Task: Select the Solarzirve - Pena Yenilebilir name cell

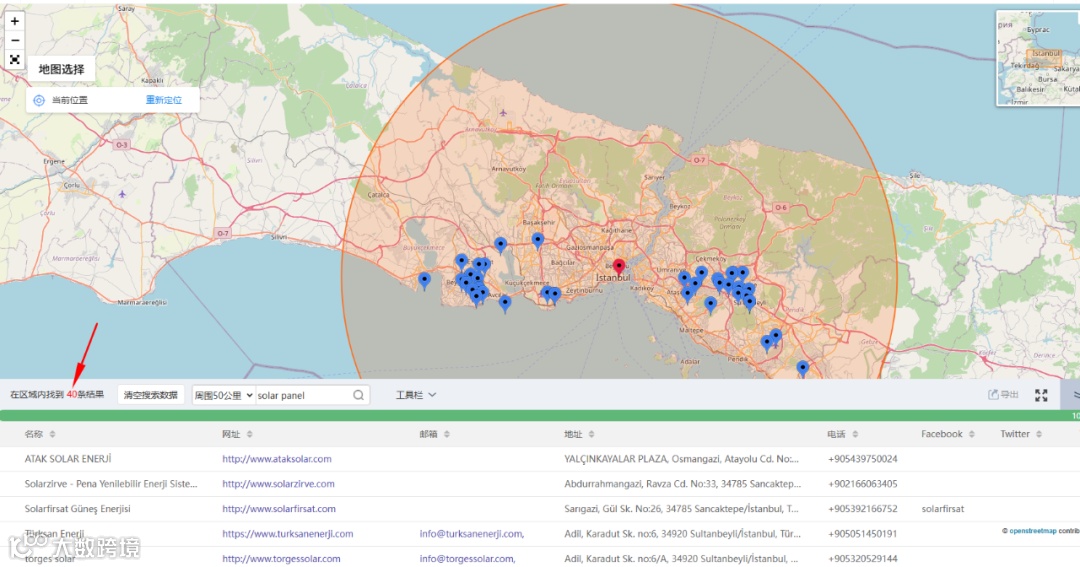Action: (111, 484)
